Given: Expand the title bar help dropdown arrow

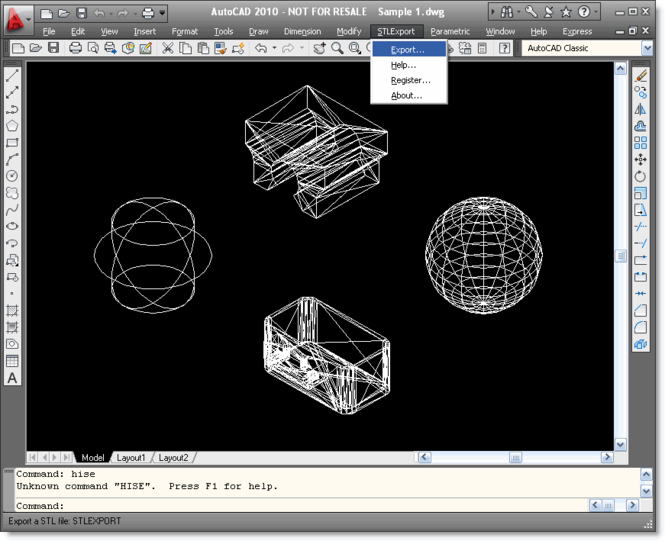Looking at the screenshot, I should 596,12.
